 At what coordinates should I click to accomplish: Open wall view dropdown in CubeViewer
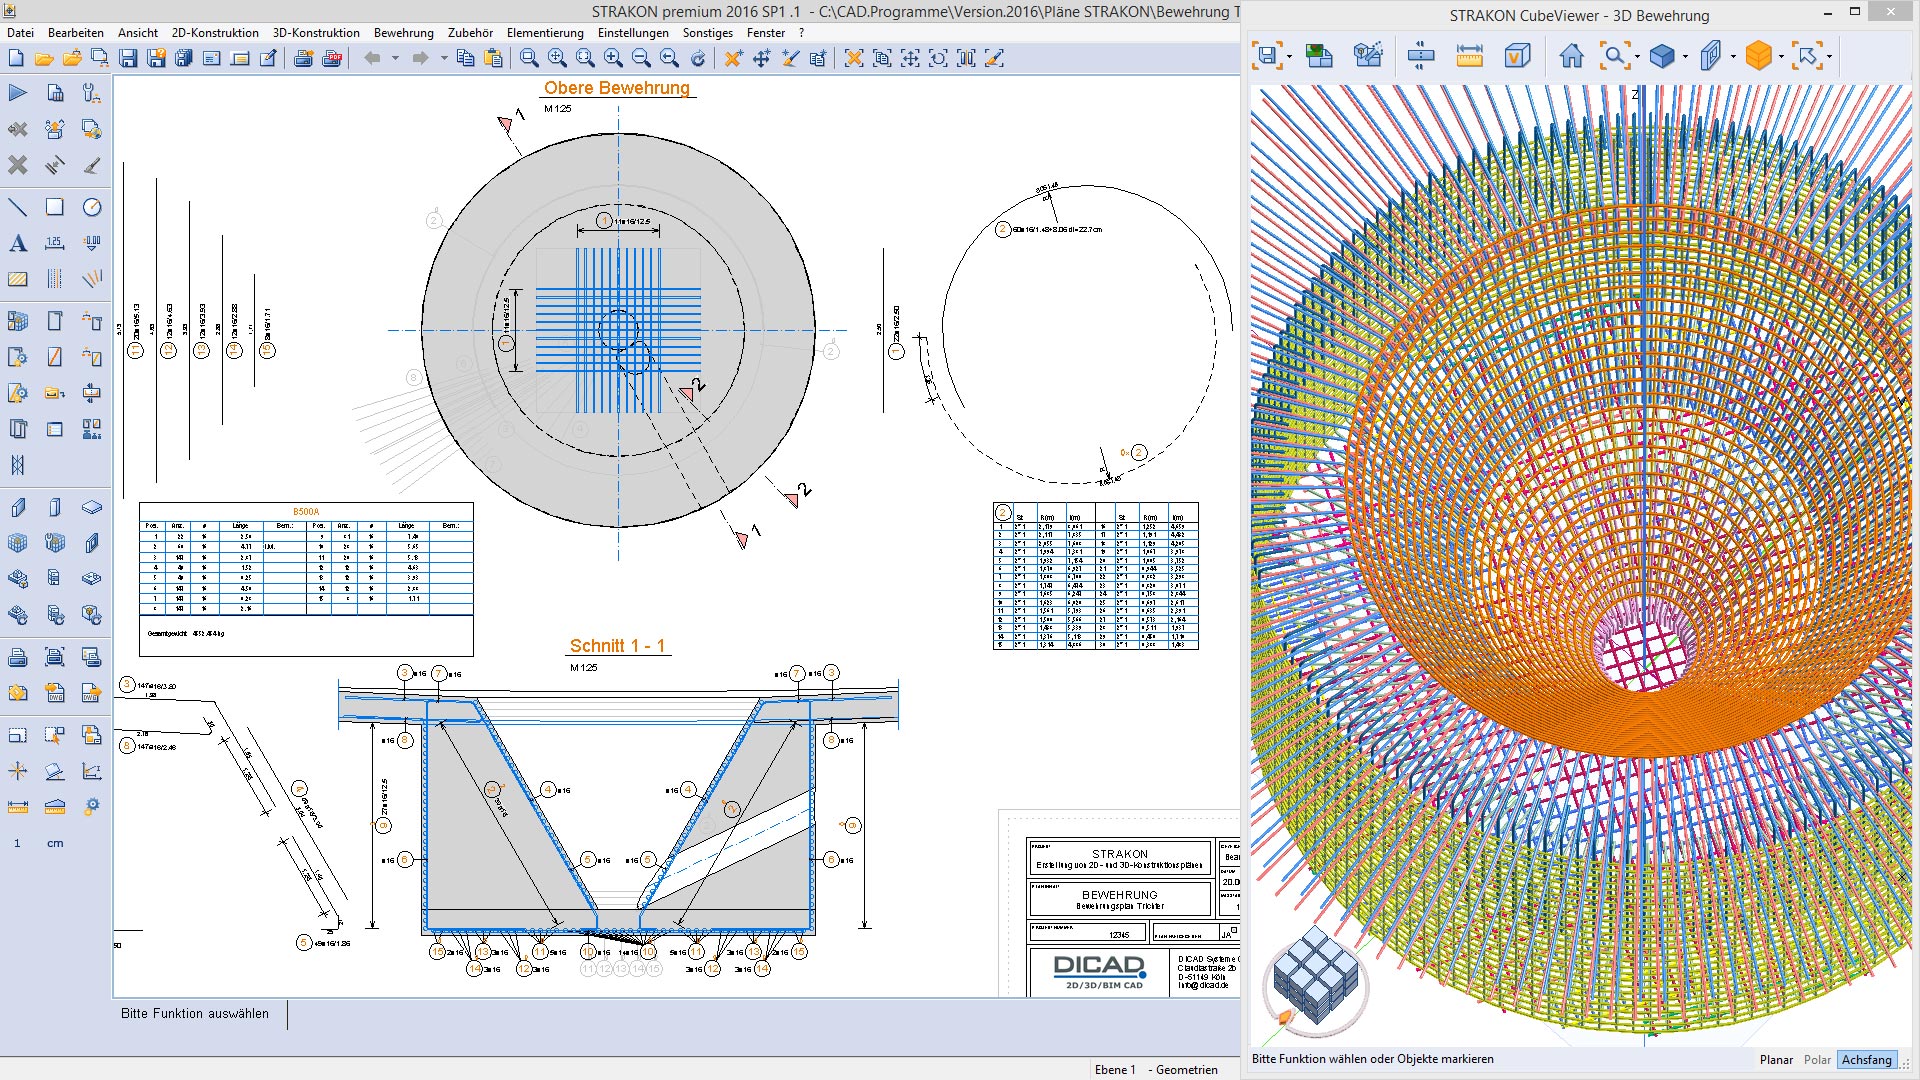[1733, 56]
